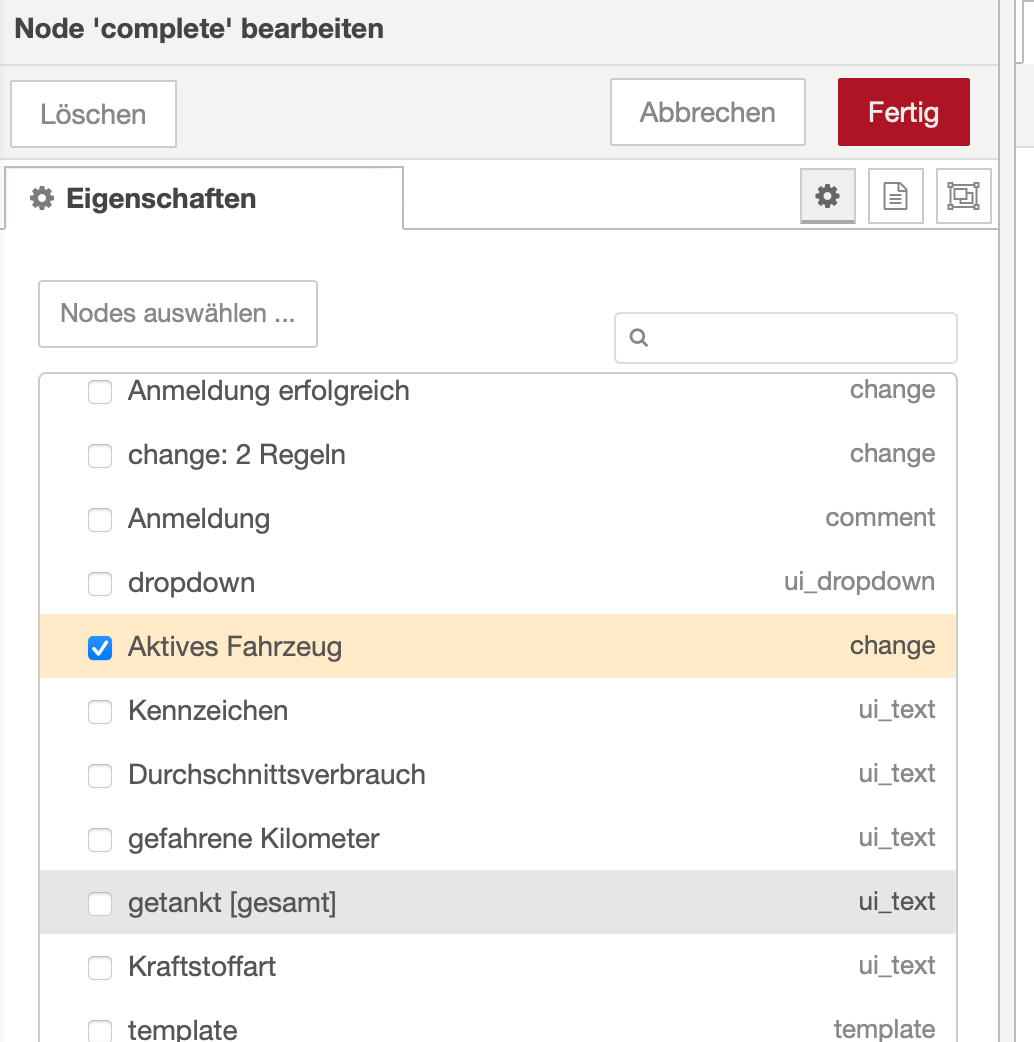Delete node with Löschen button
Image resolution: width=1034 pixels, height=1042 pixels.
click(x=93, y=114)
